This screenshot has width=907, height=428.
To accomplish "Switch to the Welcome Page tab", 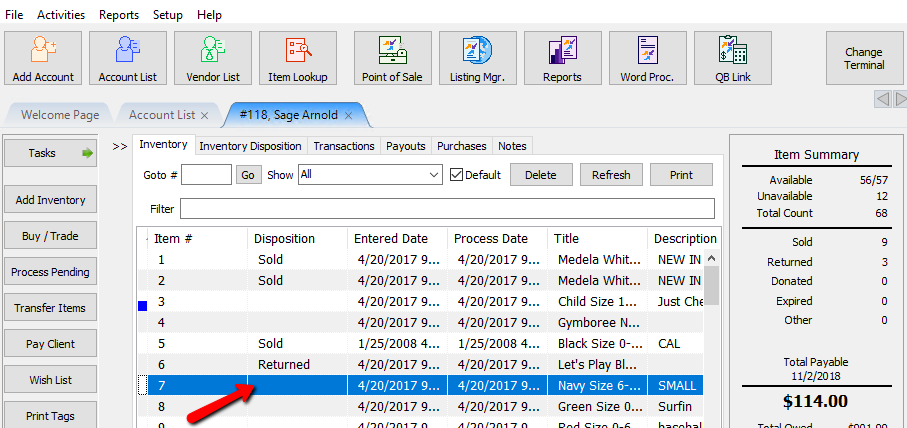I will tap(60, 115).
